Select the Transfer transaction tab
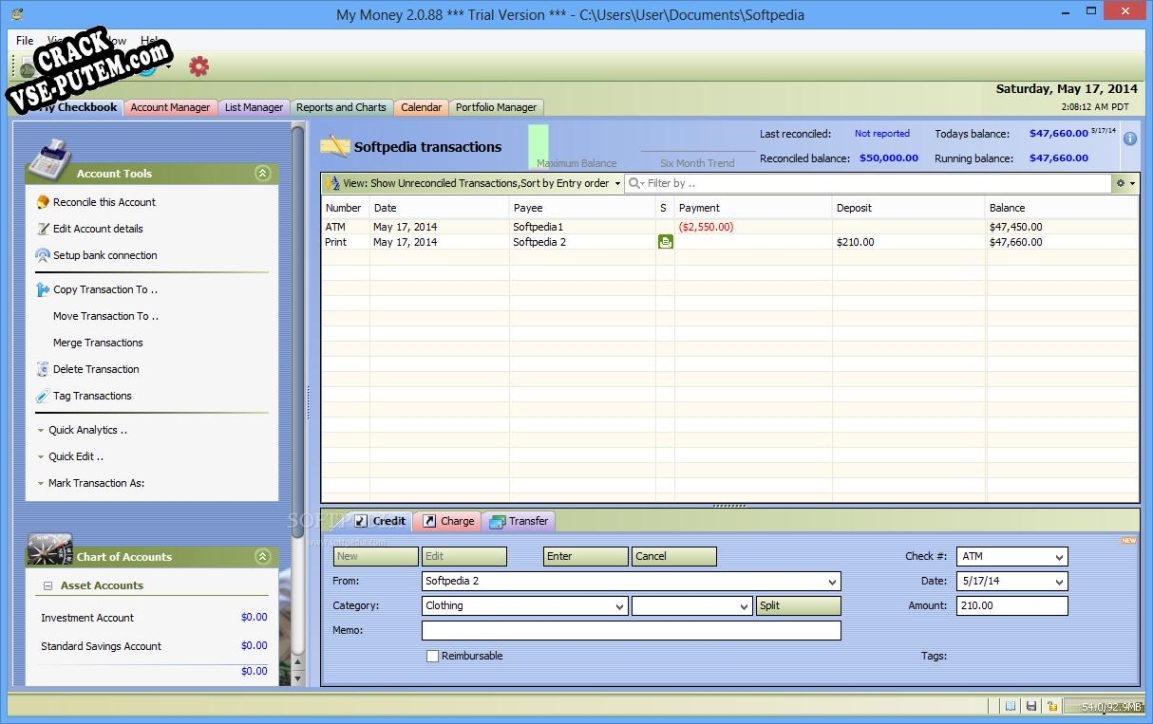The height and width of the screenshot is (724, 1153). [519, 521]
